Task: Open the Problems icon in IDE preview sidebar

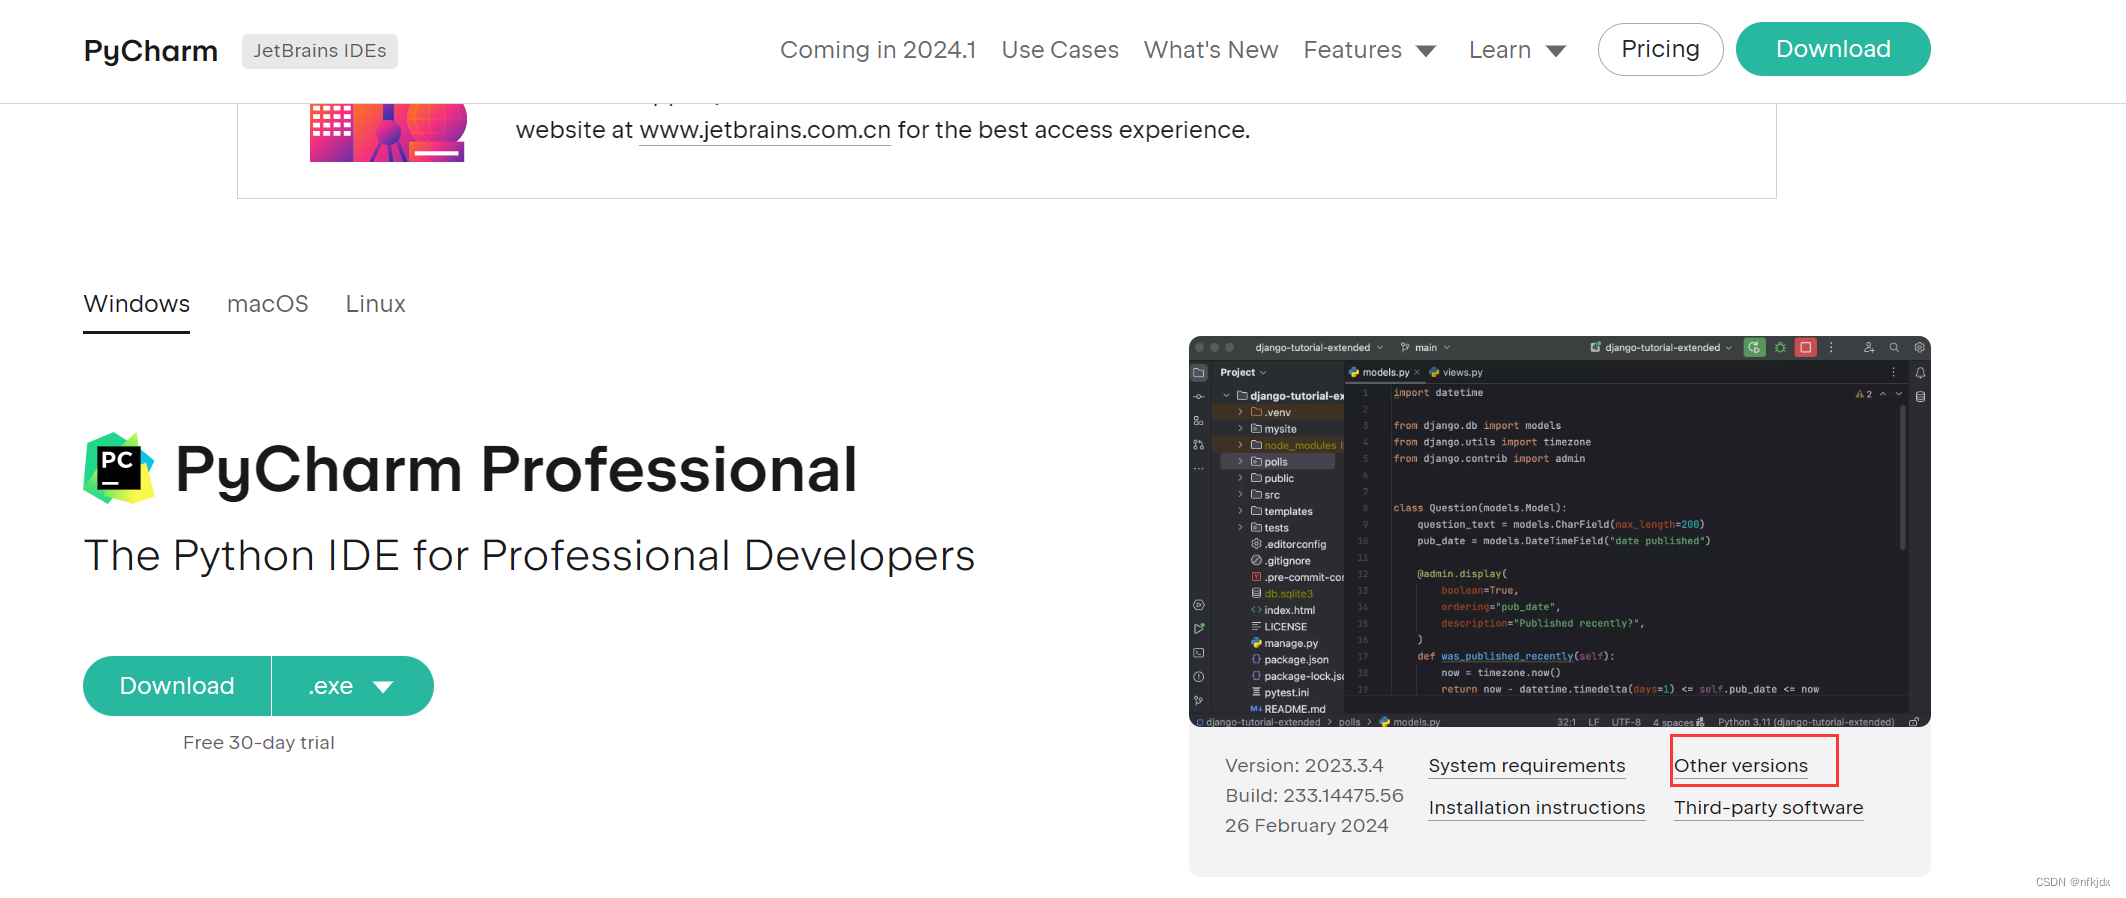Action: [1199, 677]
